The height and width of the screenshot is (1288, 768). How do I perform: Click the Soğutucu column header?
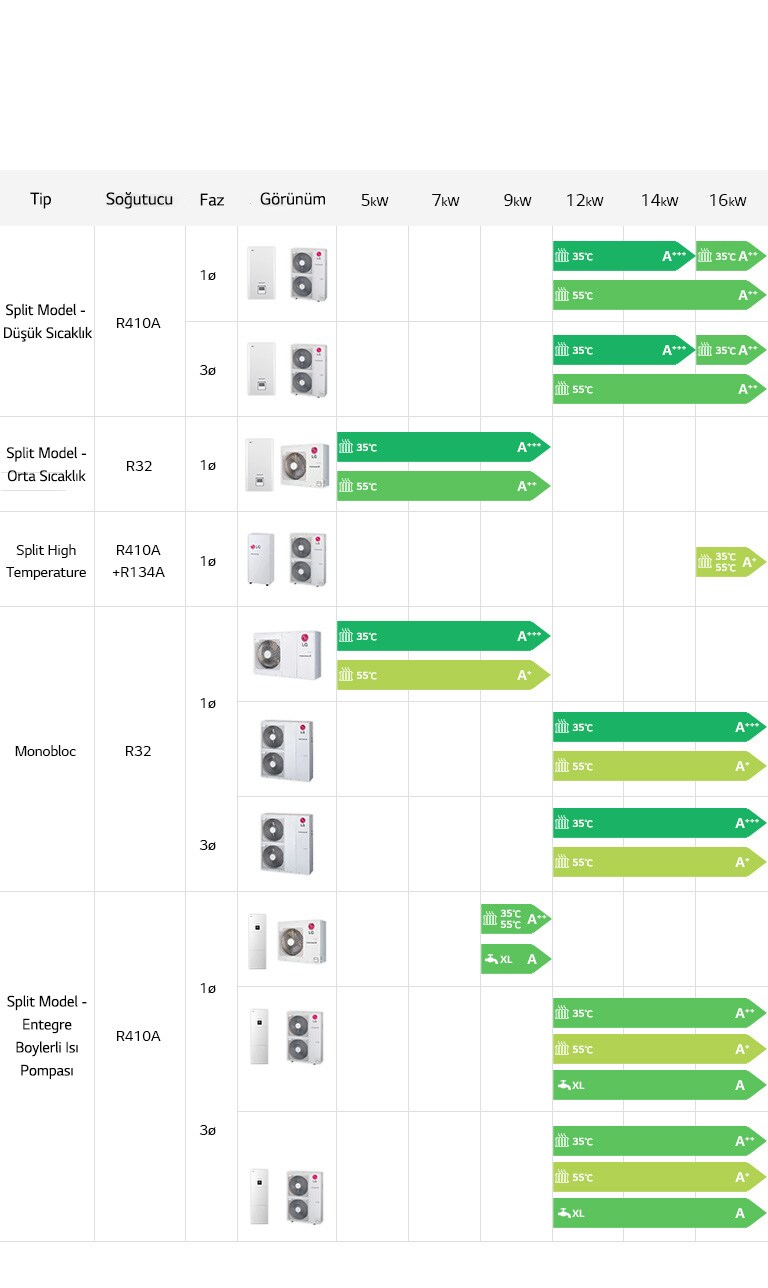click(x=139, y=199)
